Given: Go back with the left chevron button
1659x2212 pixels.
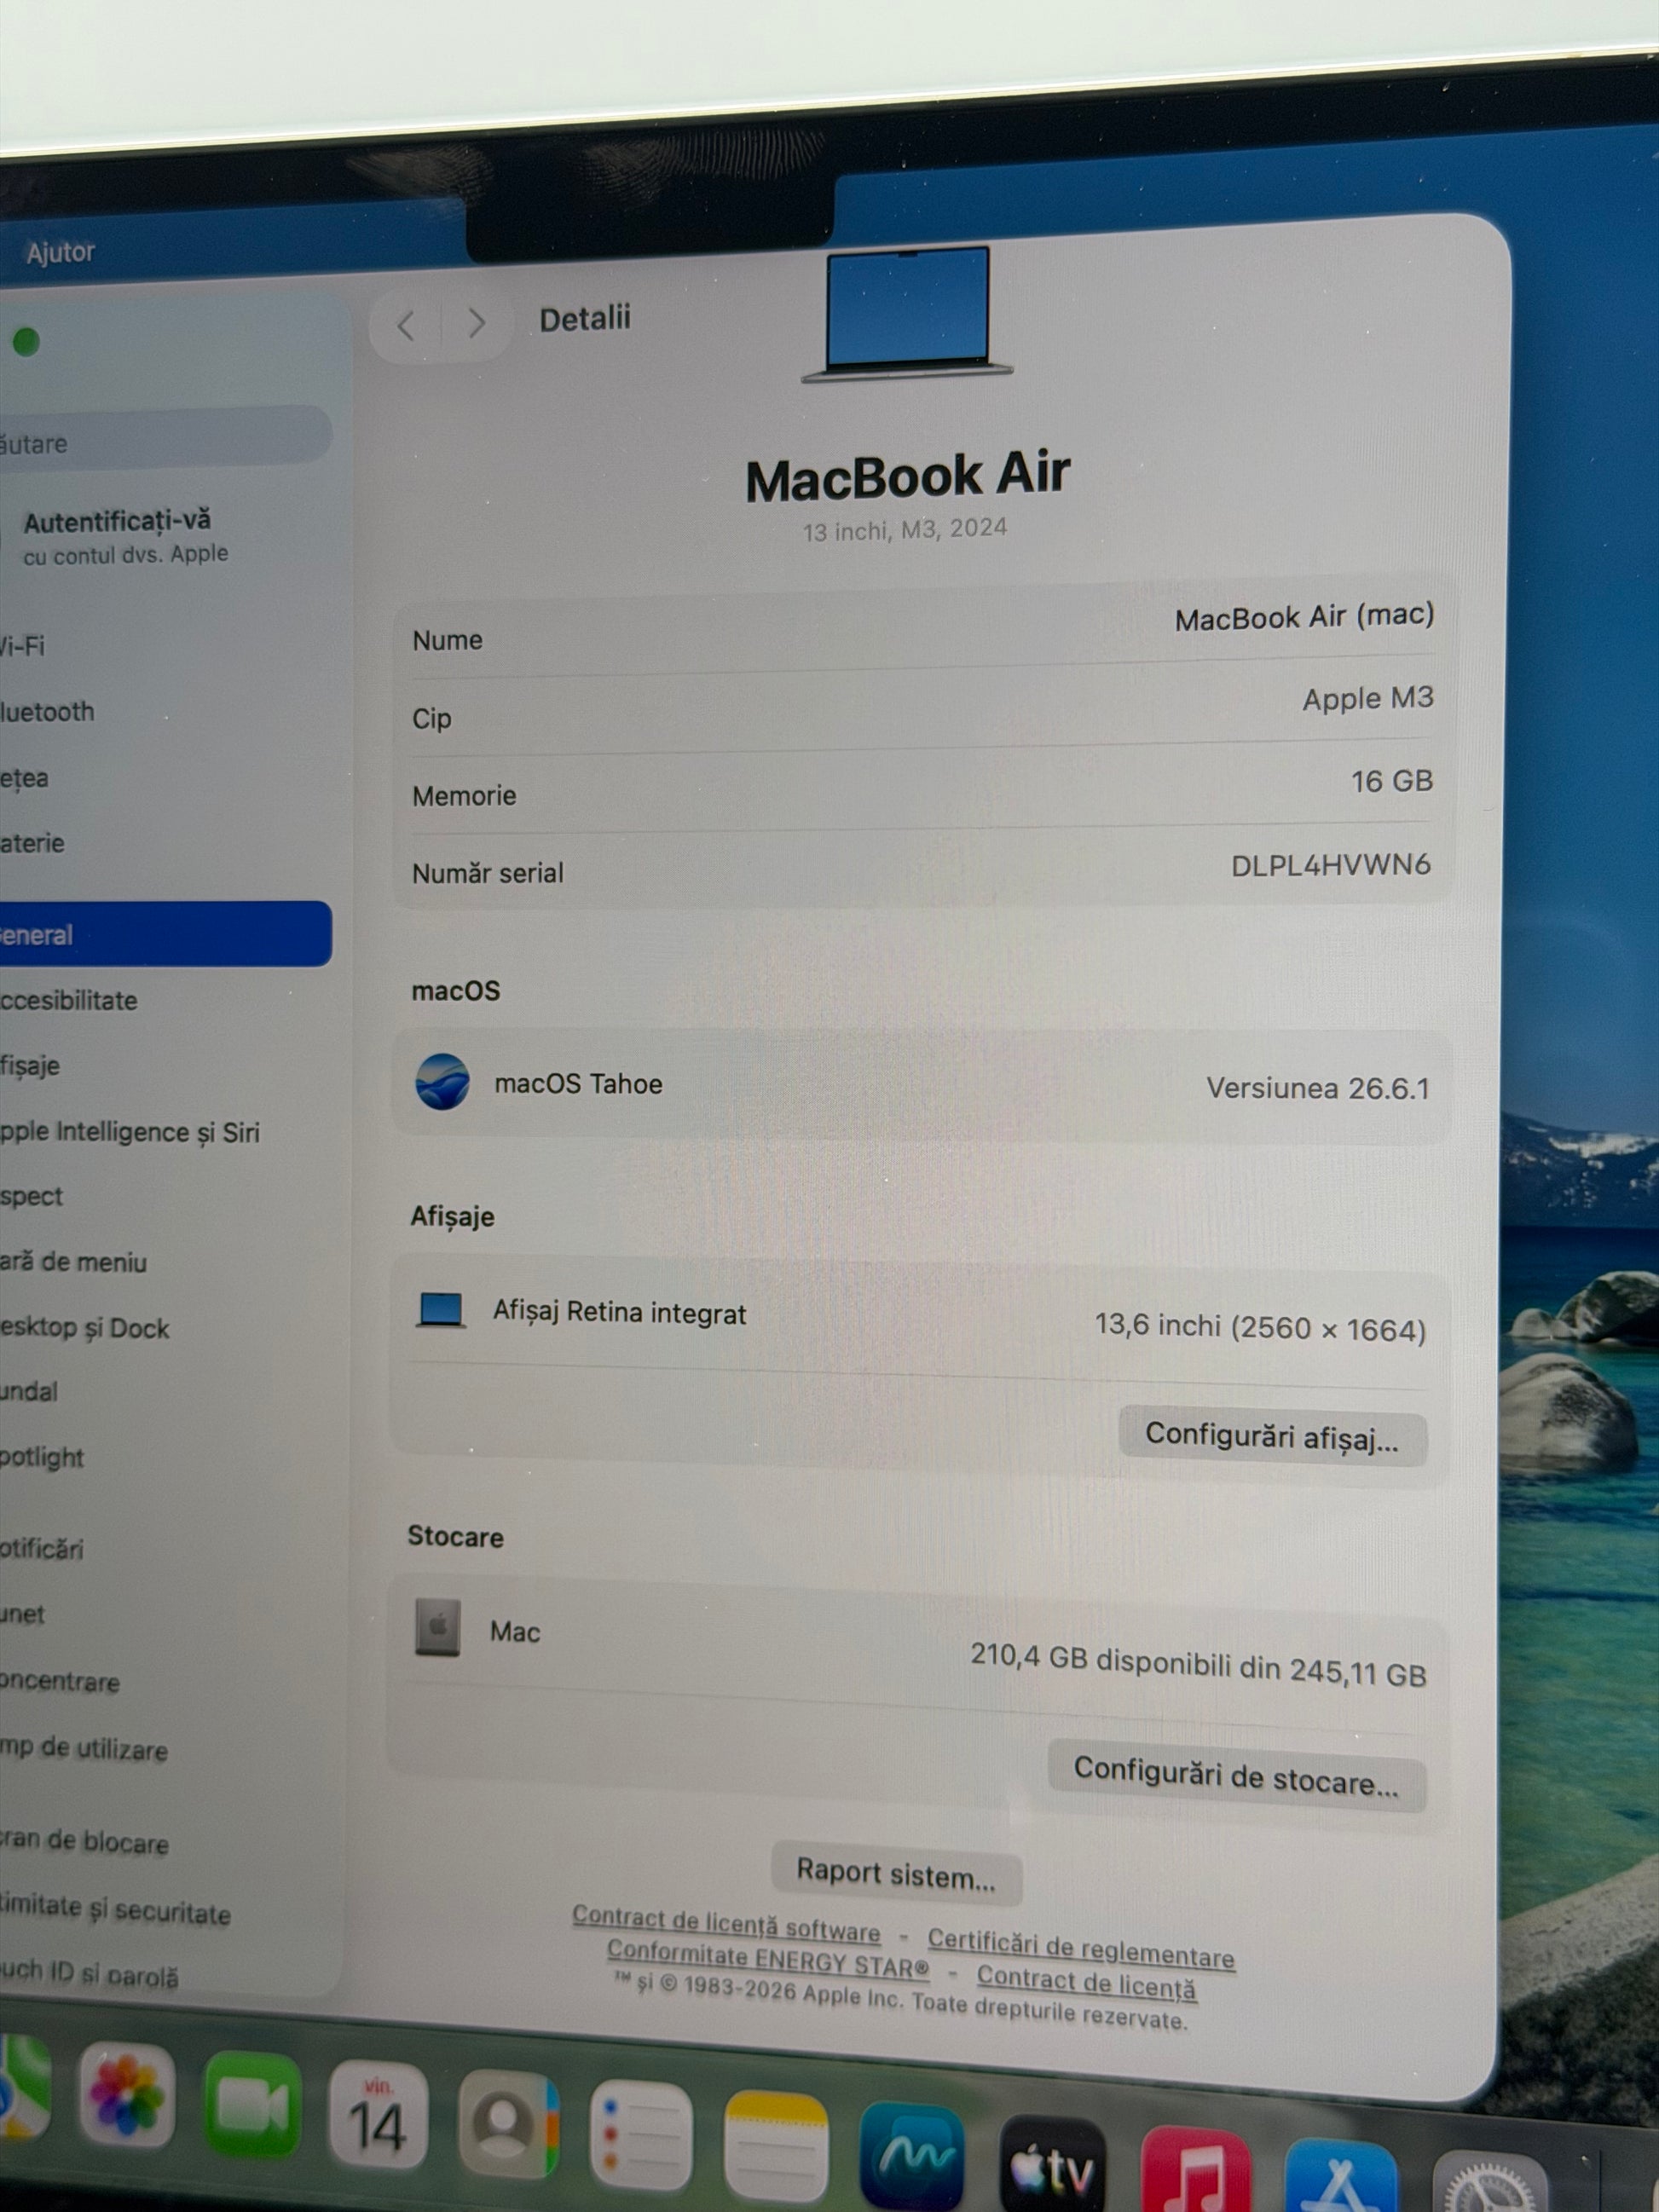Looking at the screenshot, I should tap(406, 324).
